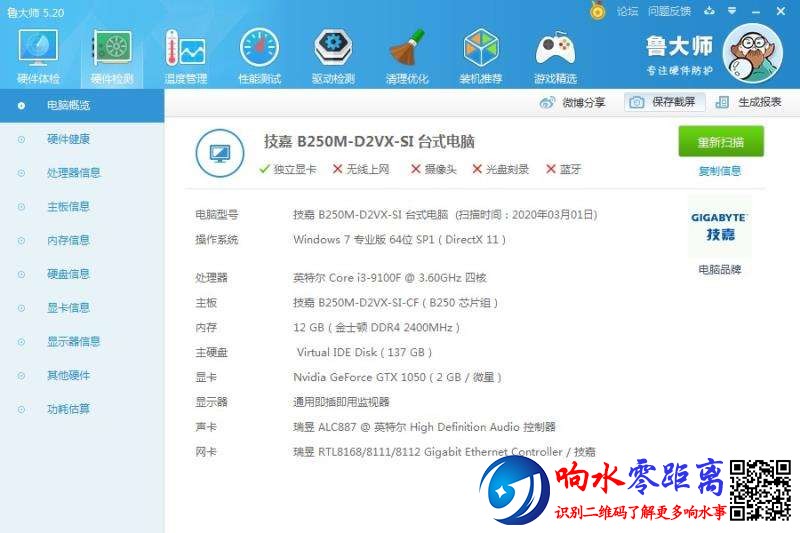Click 英特尔 Core i3-9100F processor text

[x=390, y=277]
